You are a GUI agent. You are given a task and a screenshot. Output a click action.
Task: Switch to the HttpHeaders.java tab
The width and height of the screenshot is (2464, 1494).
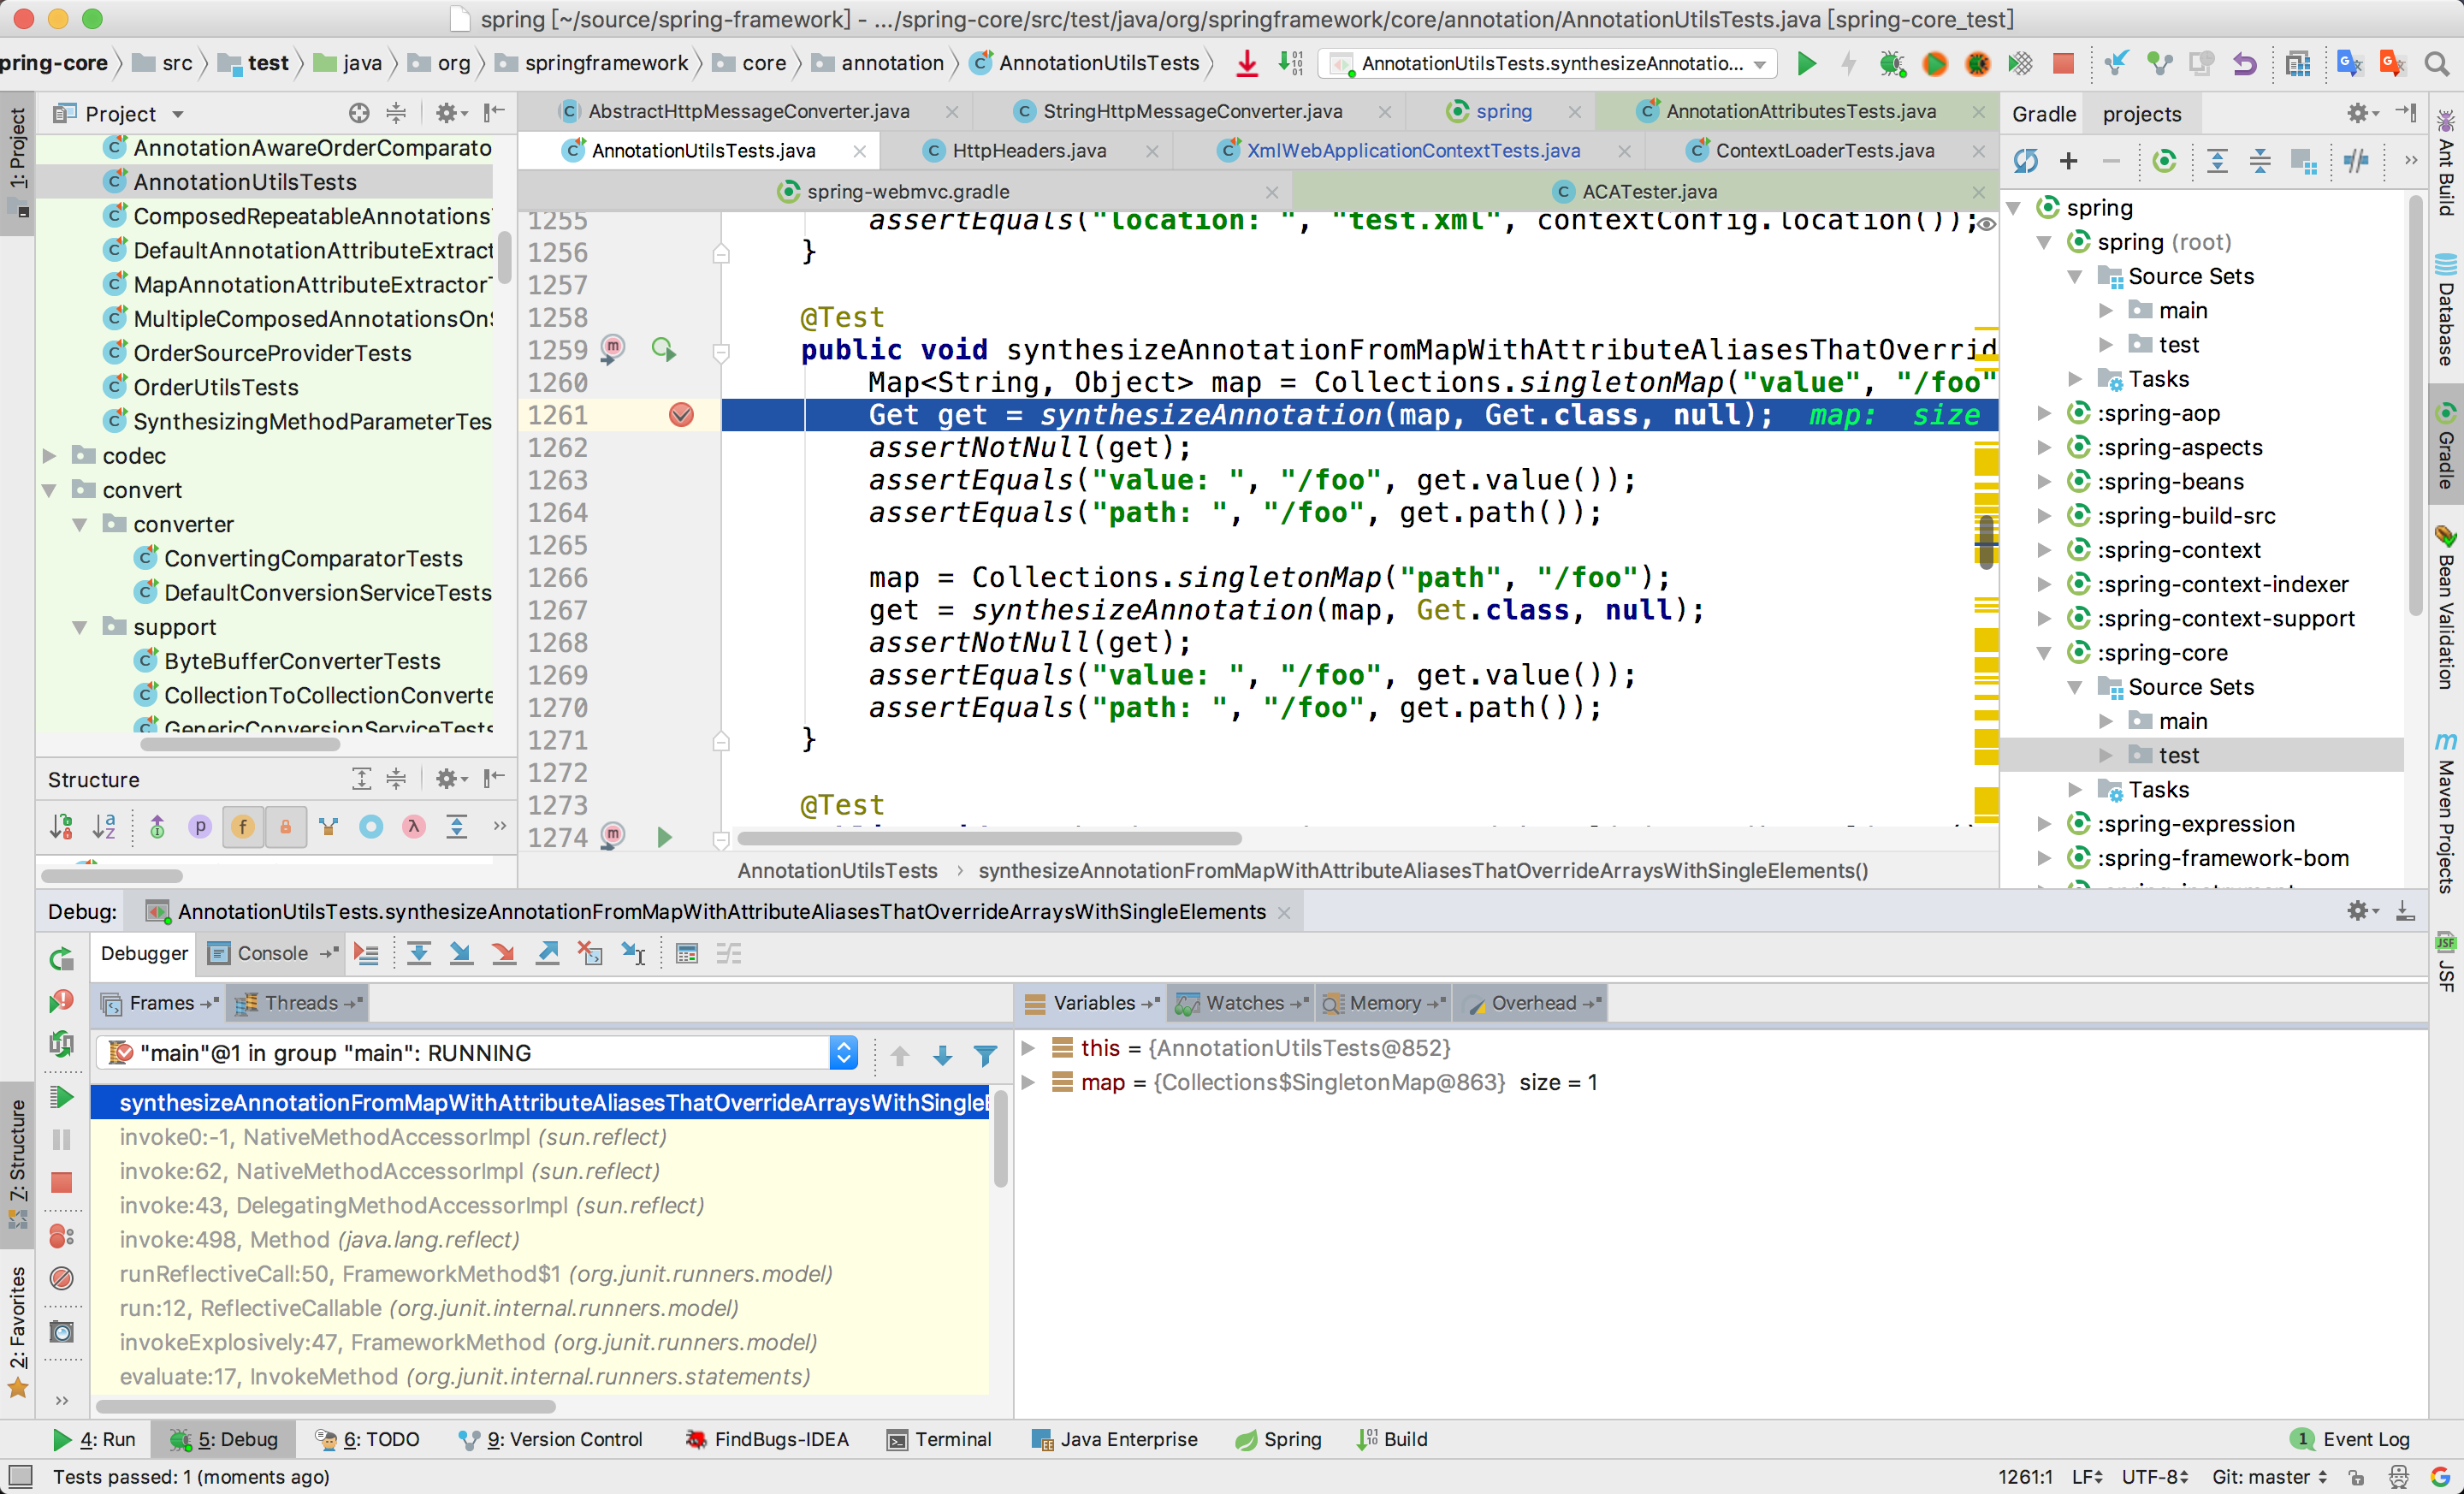[x=1030, y=150]
